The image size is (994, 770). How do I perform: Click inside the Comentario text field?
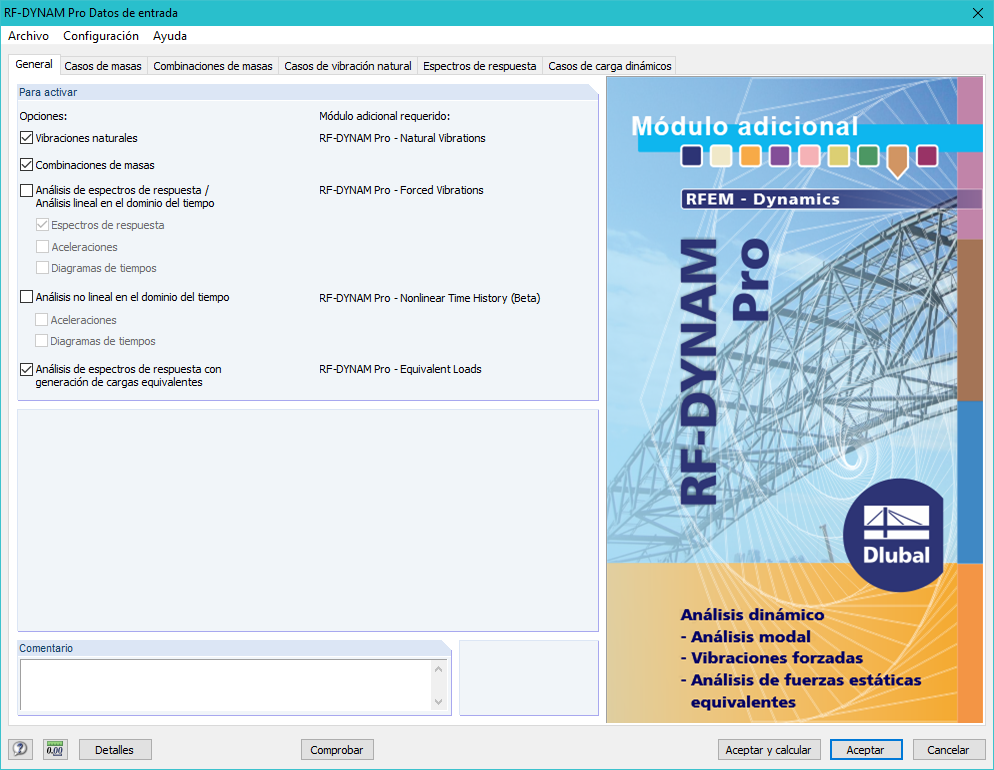pyautogui.click(x=226, y=685)
